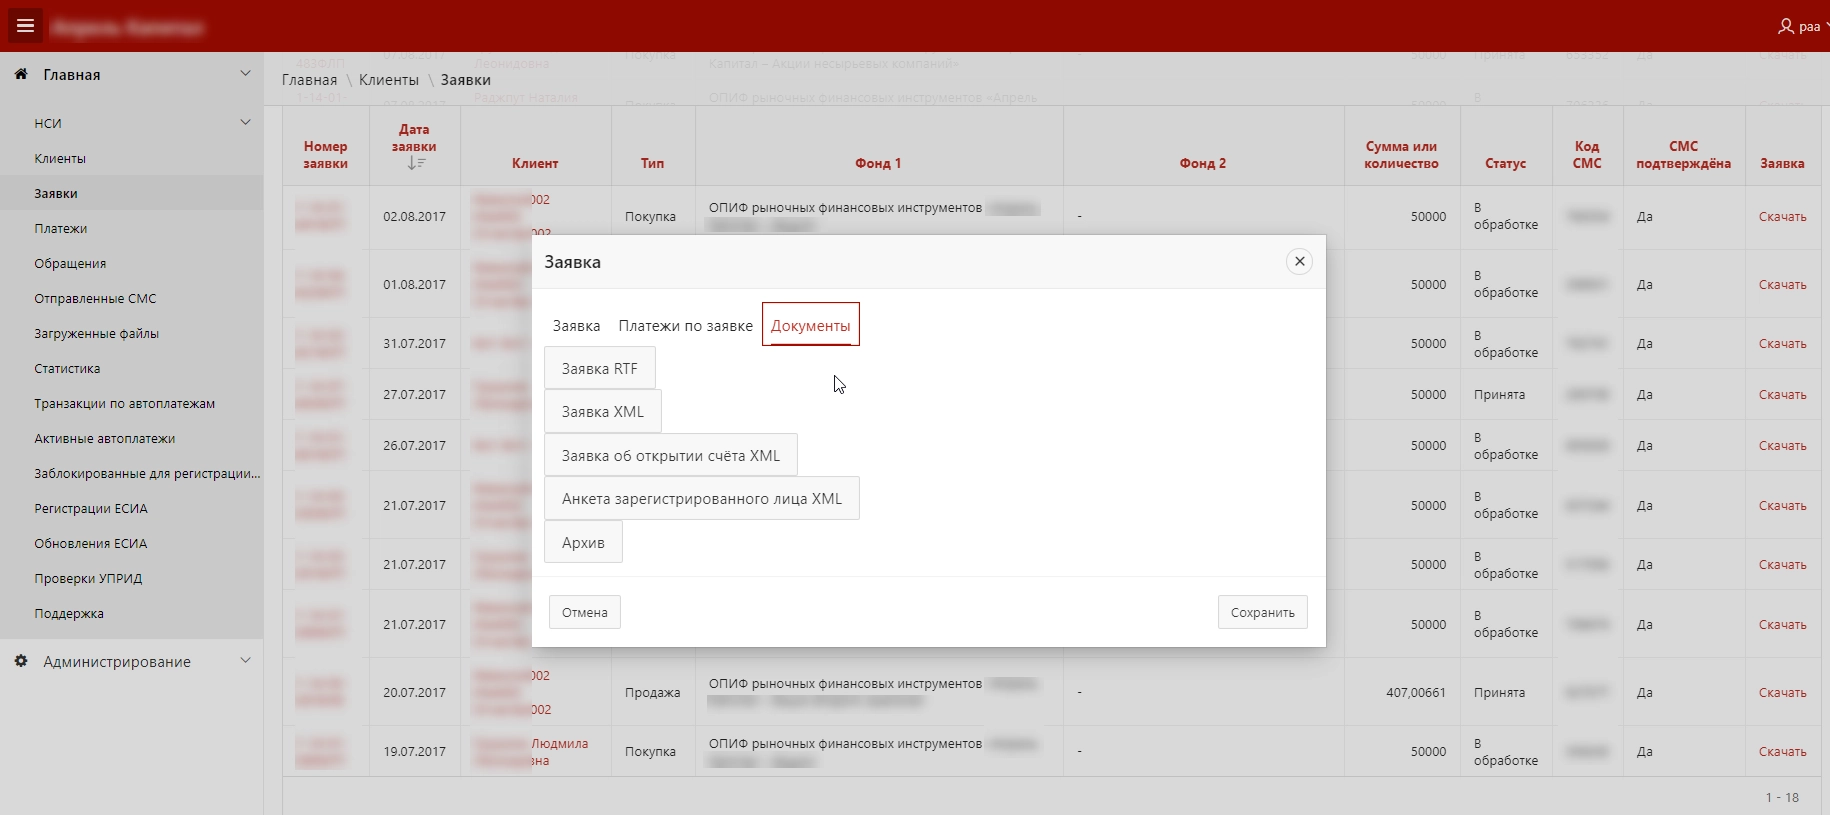The image size is (1830, 815).
Task: Collapse the Главная sidebar section
Action: (x=245, y=74)
